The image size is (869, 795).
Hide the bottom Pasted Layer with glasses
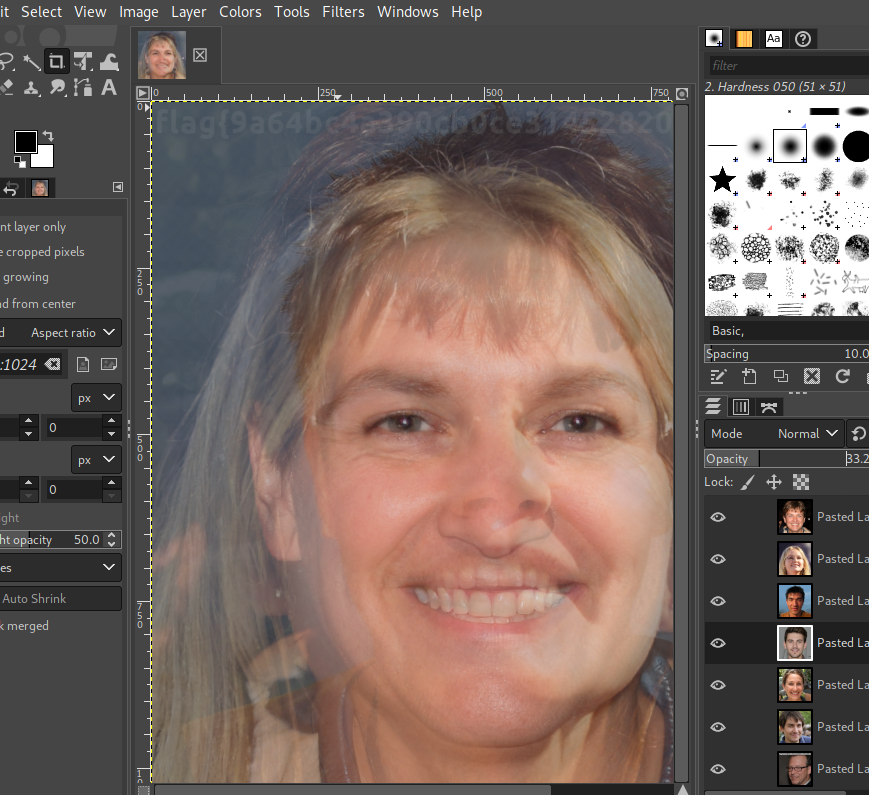[x=718, y=769]
